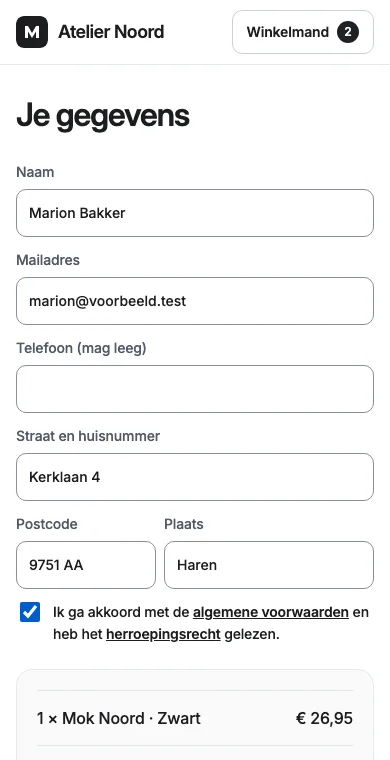The image size is (390, 760).
Task: Click the Mok Noord Zwart order line
Action: (195, 718)
